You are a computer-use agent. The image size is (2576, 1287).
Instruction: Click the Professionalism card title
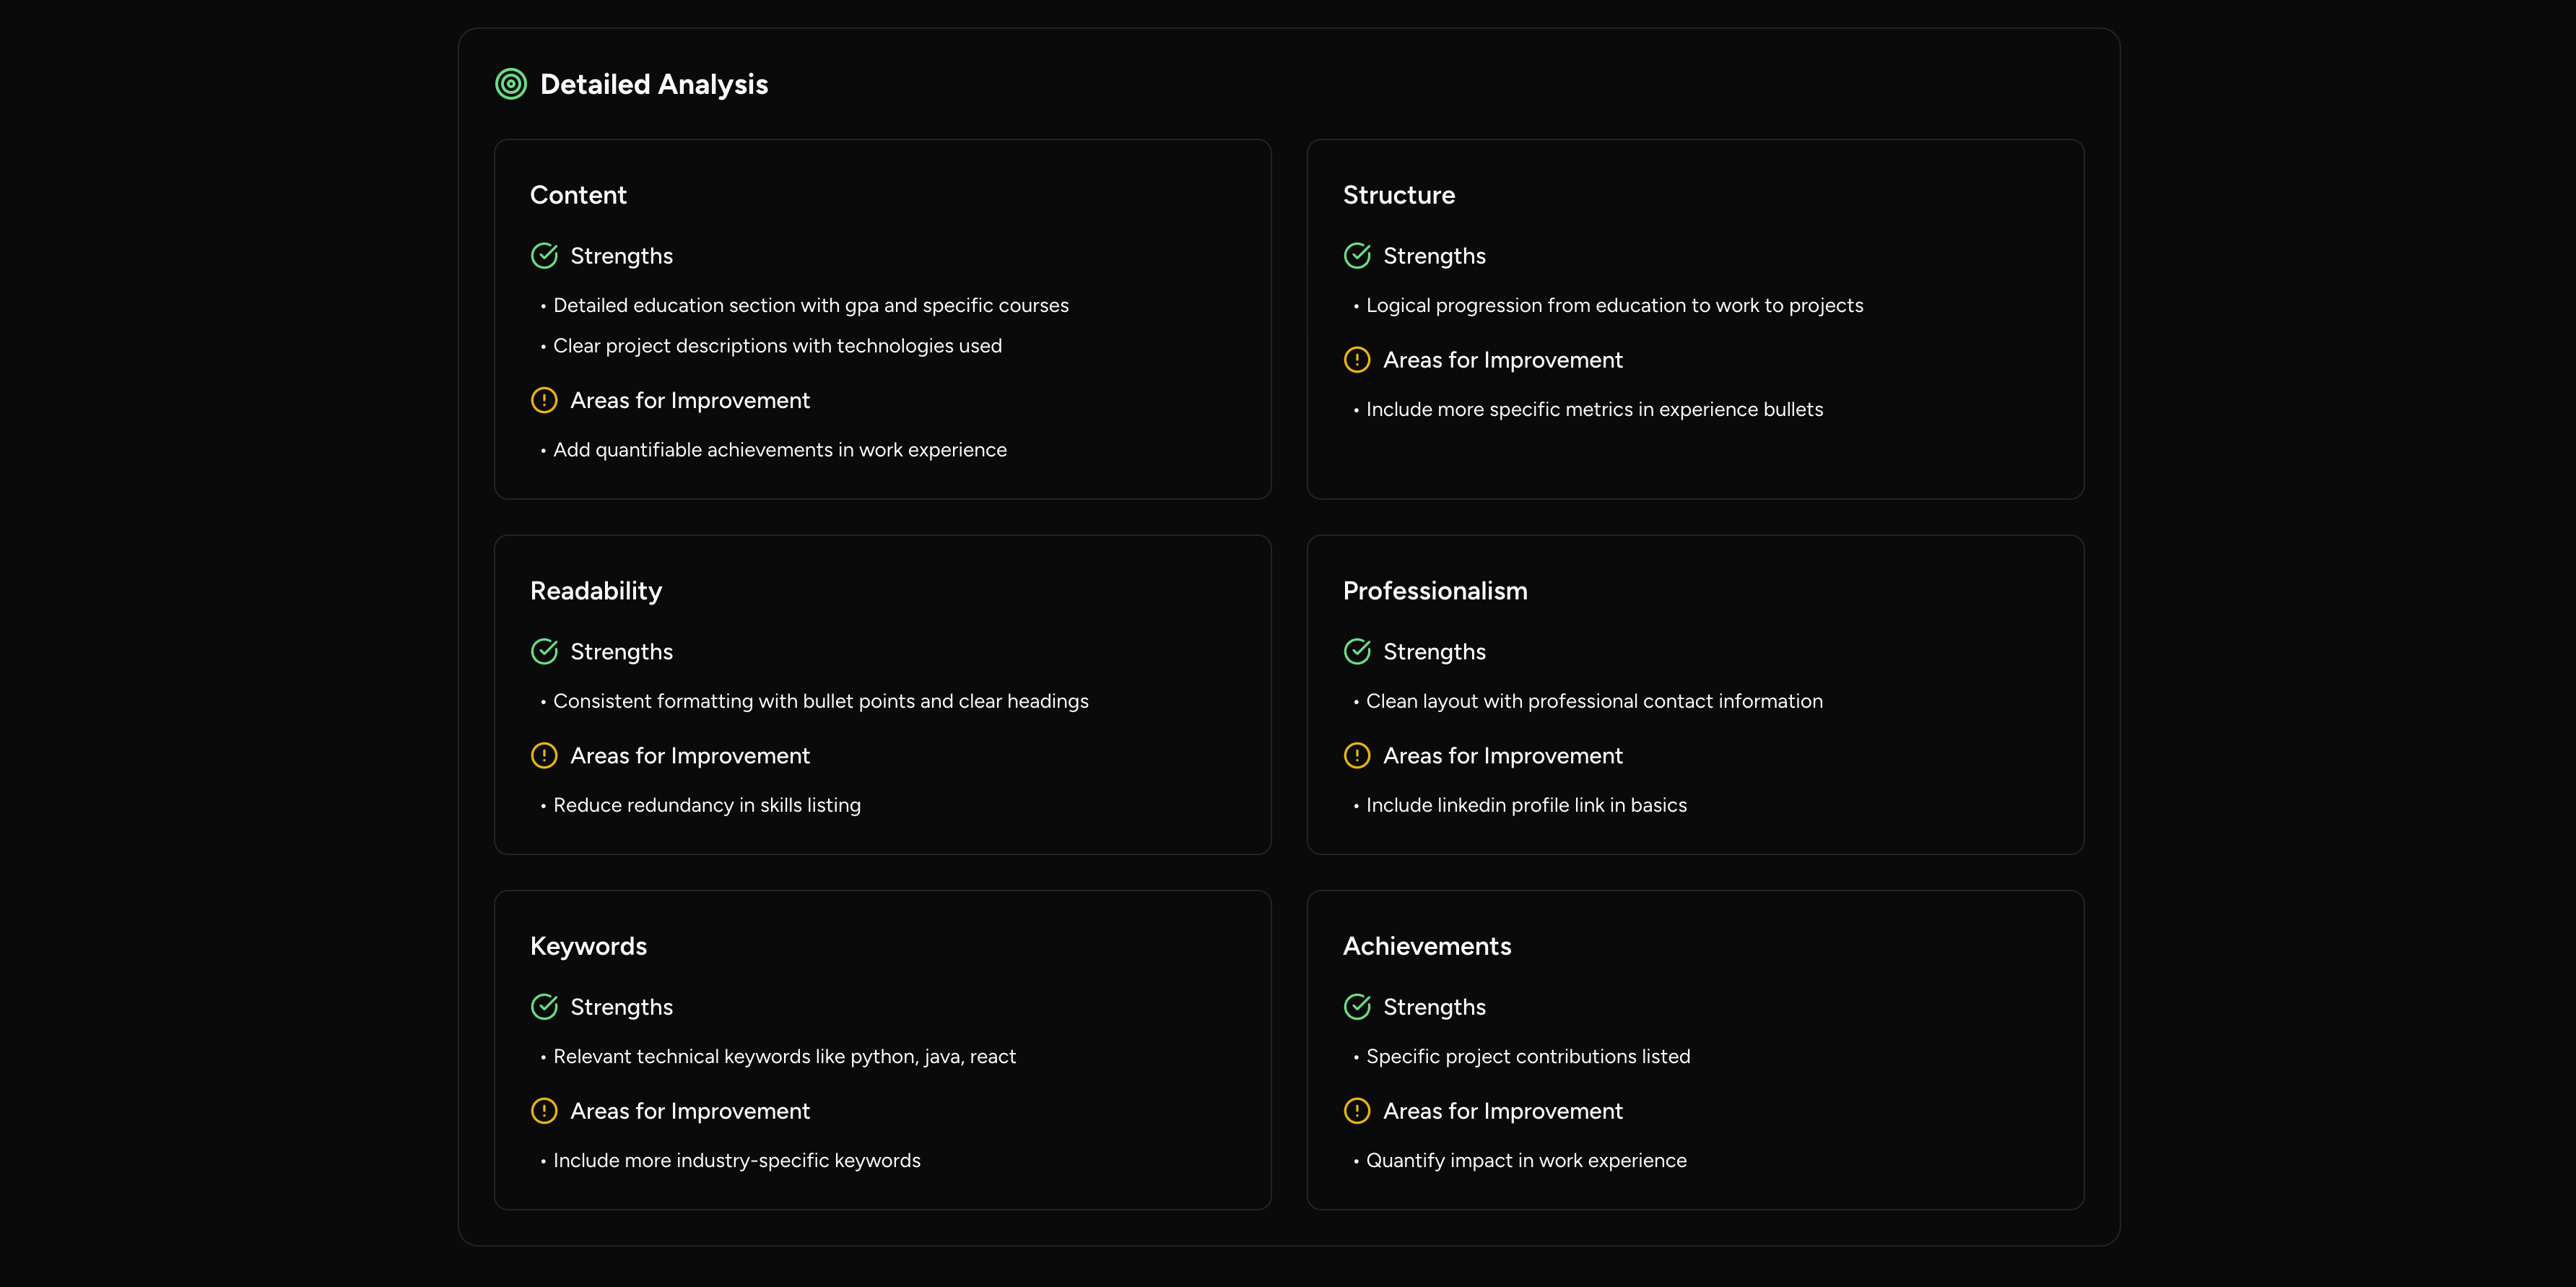[x=1435, y=591]
